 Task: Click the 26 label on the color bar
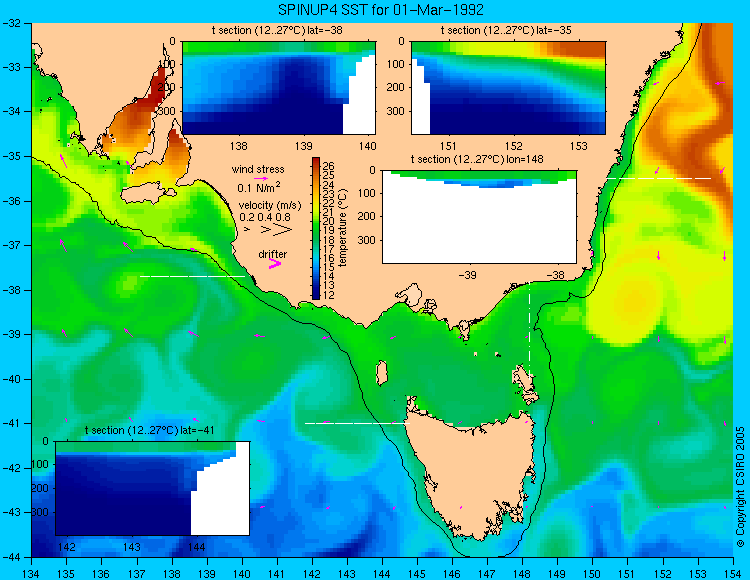tap(329, 166)
